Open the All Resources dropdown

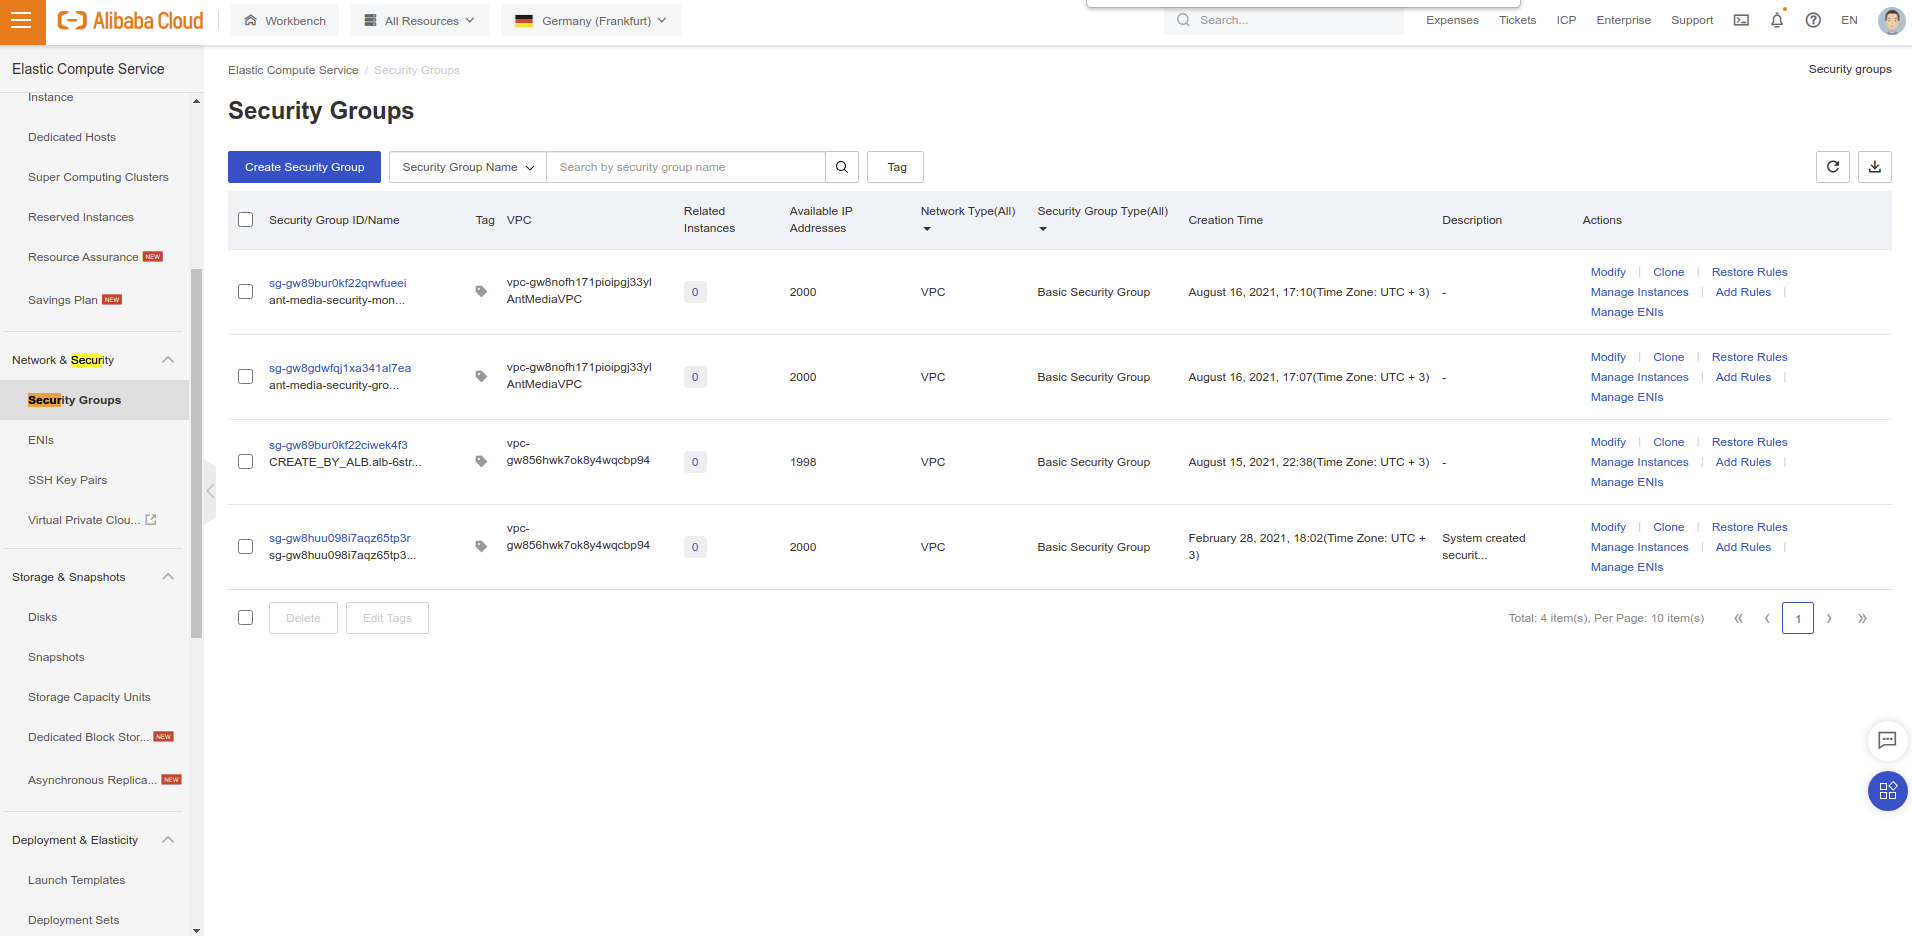(x=420, y=20)
